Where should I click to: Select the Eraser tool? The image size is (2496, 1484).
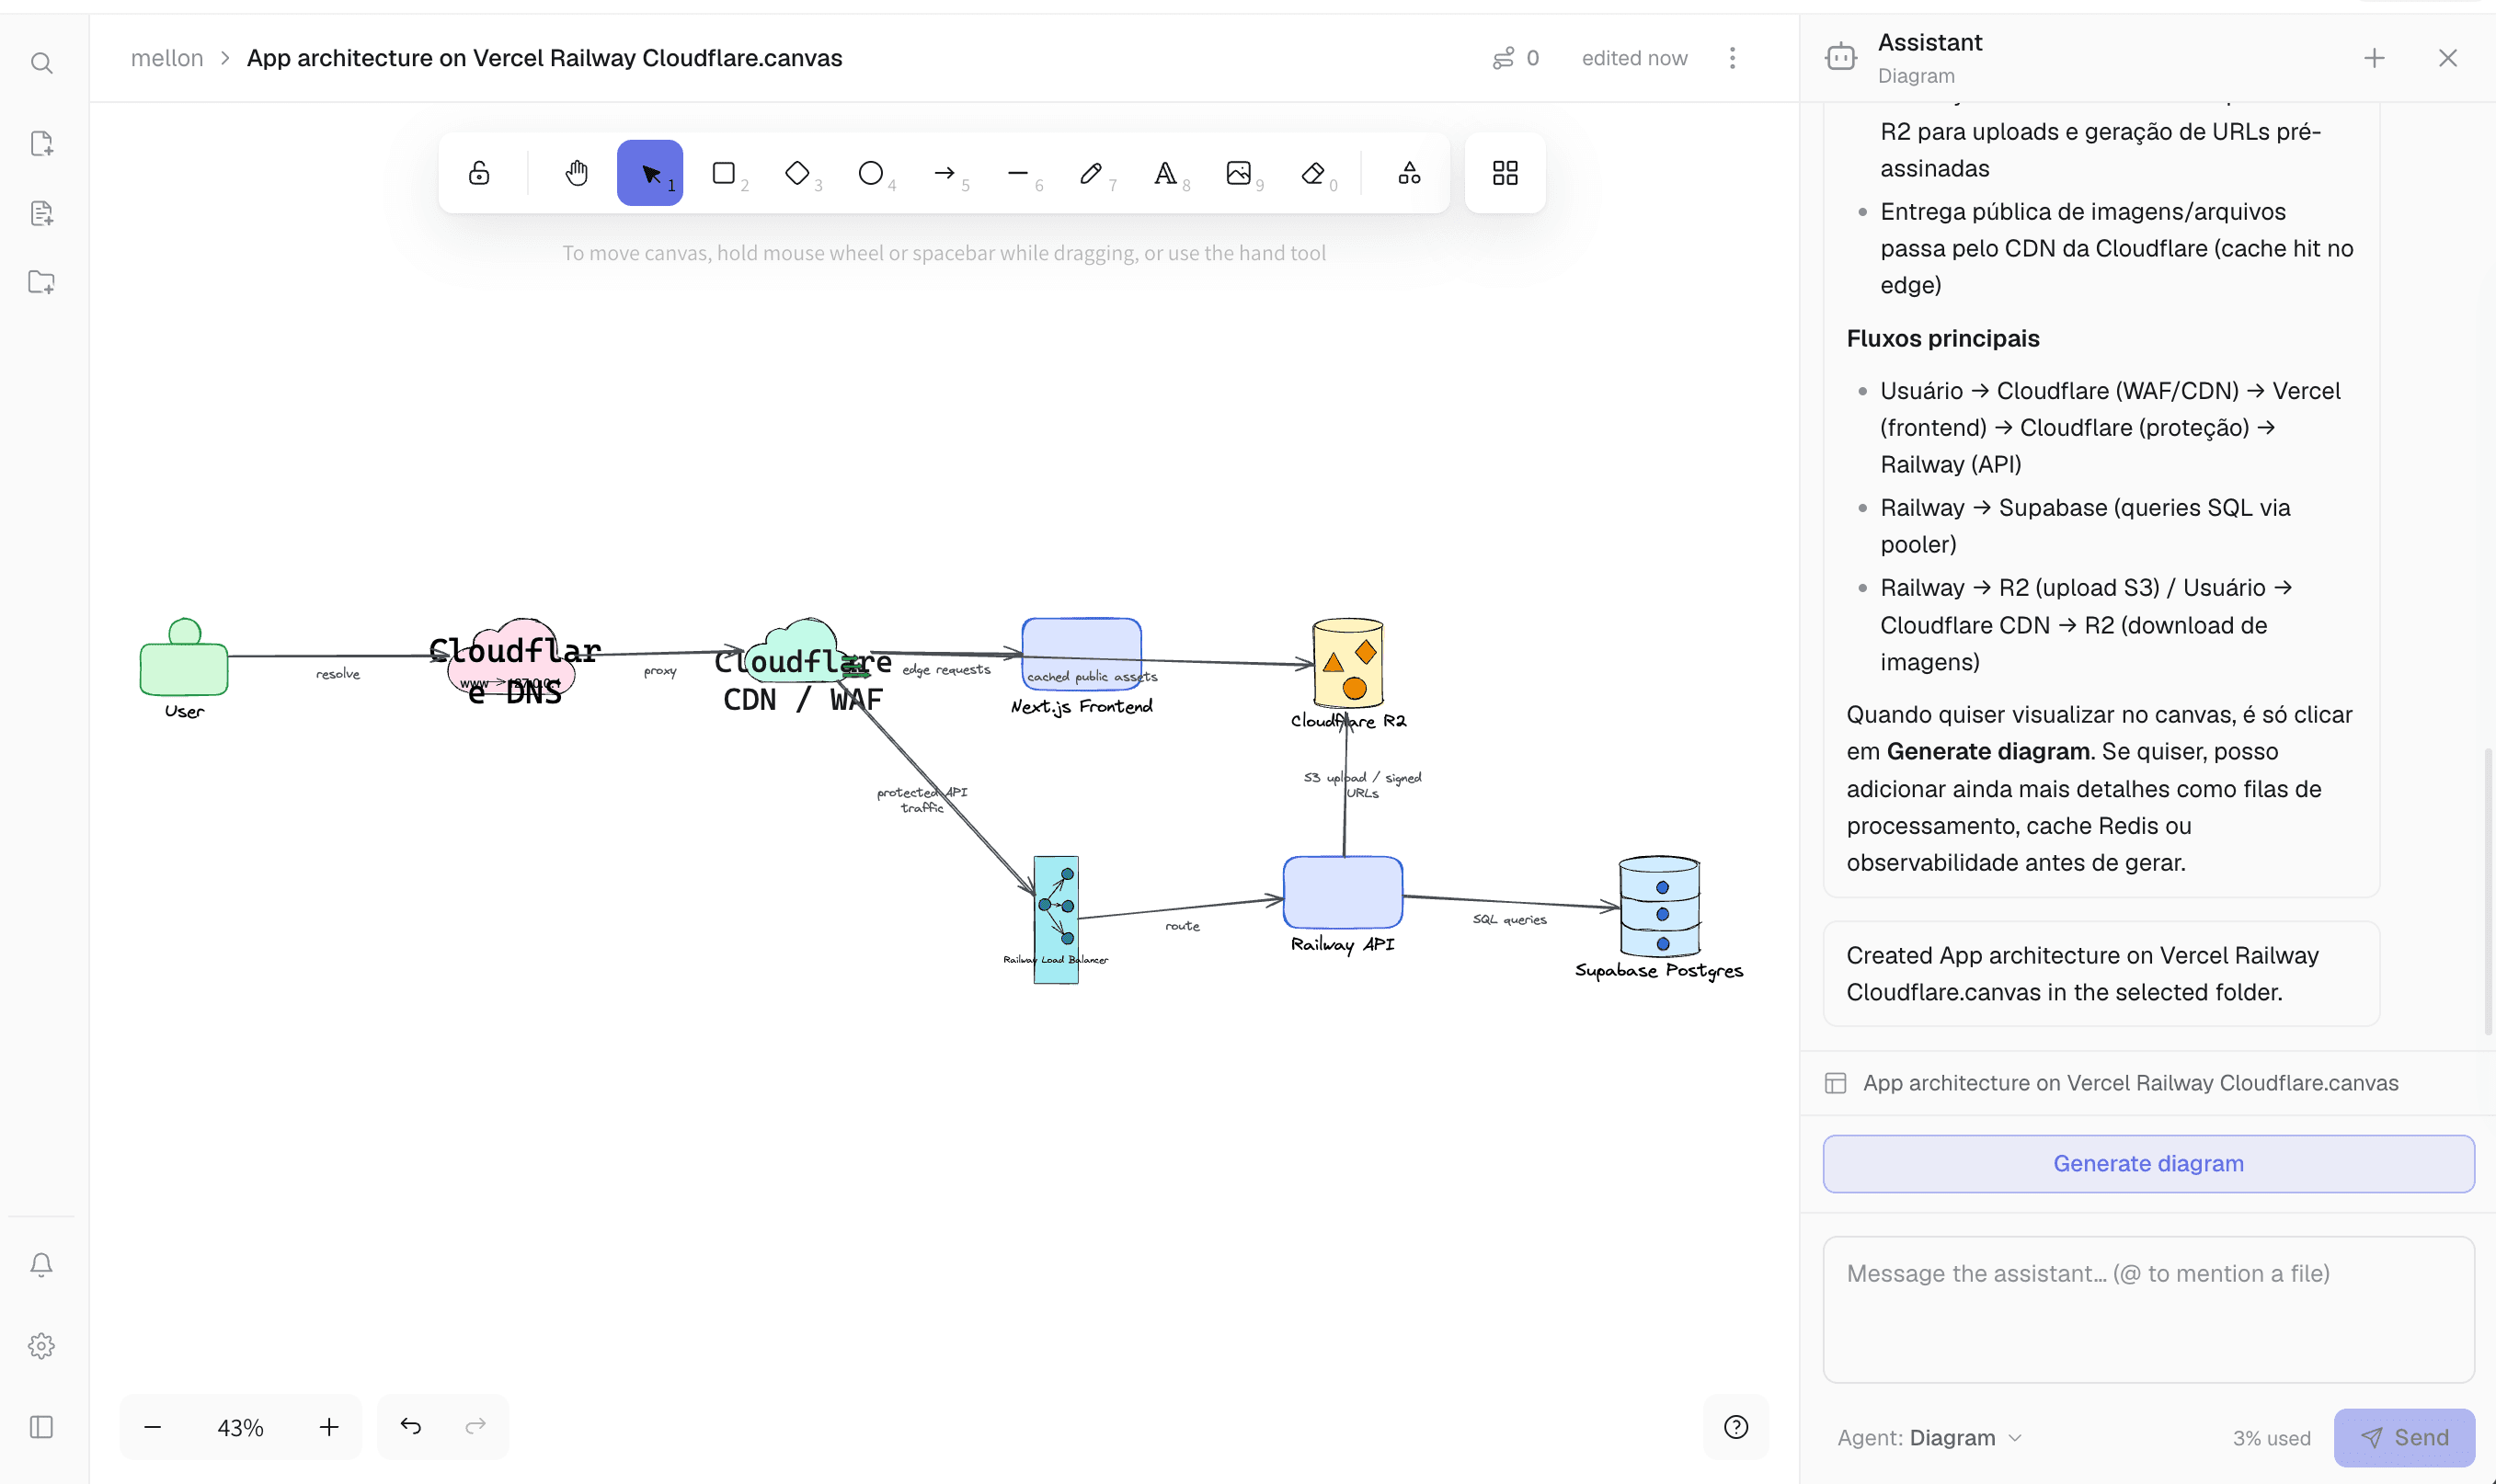pyautogui.click(x=1312, y=173)
